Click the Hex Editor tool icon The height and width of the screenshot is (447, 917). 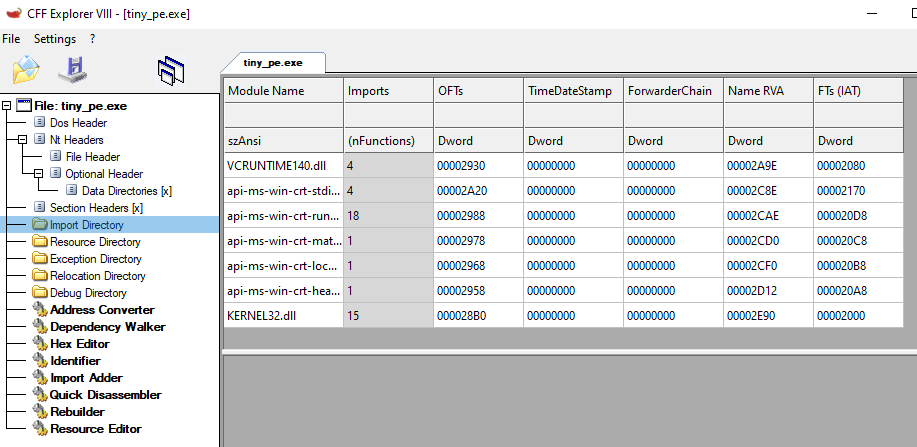[x=40, y=343]
